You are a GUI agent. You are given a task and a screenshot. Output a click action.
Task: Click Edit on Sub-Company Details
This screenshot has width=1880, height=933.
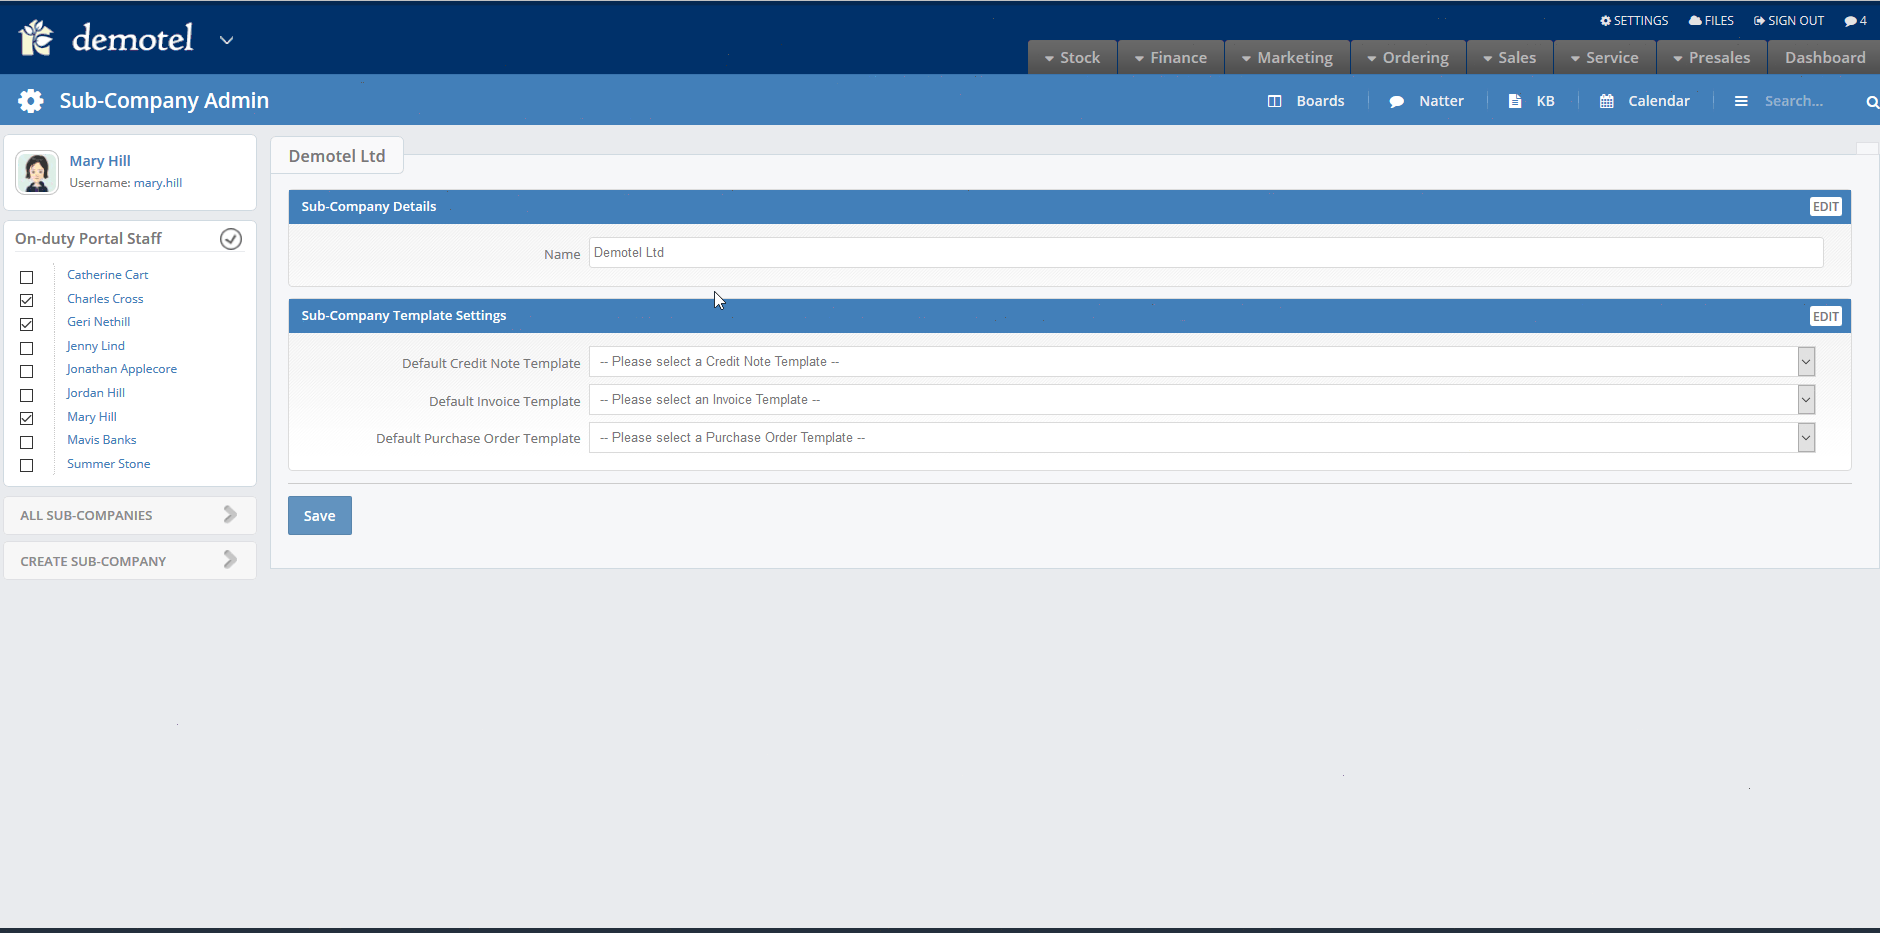click(1826, 207)
